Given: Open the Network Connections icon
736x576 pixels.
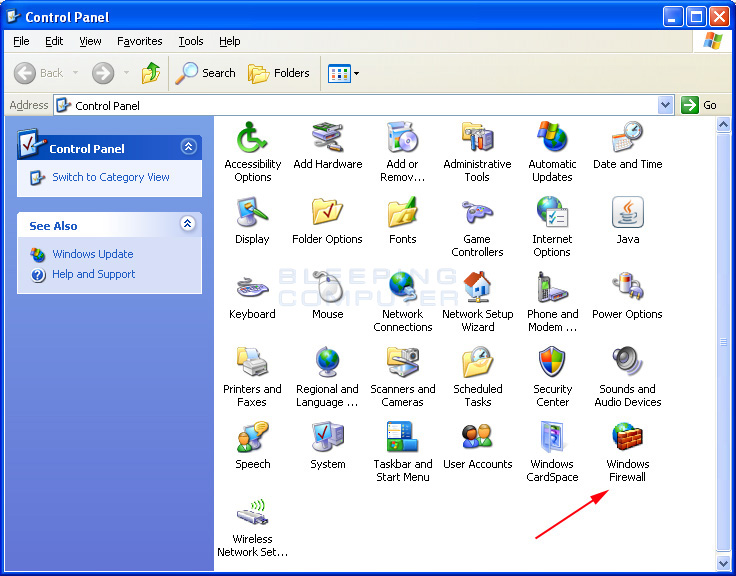Looking at the screenshot, I should click(x=402, y=288).
